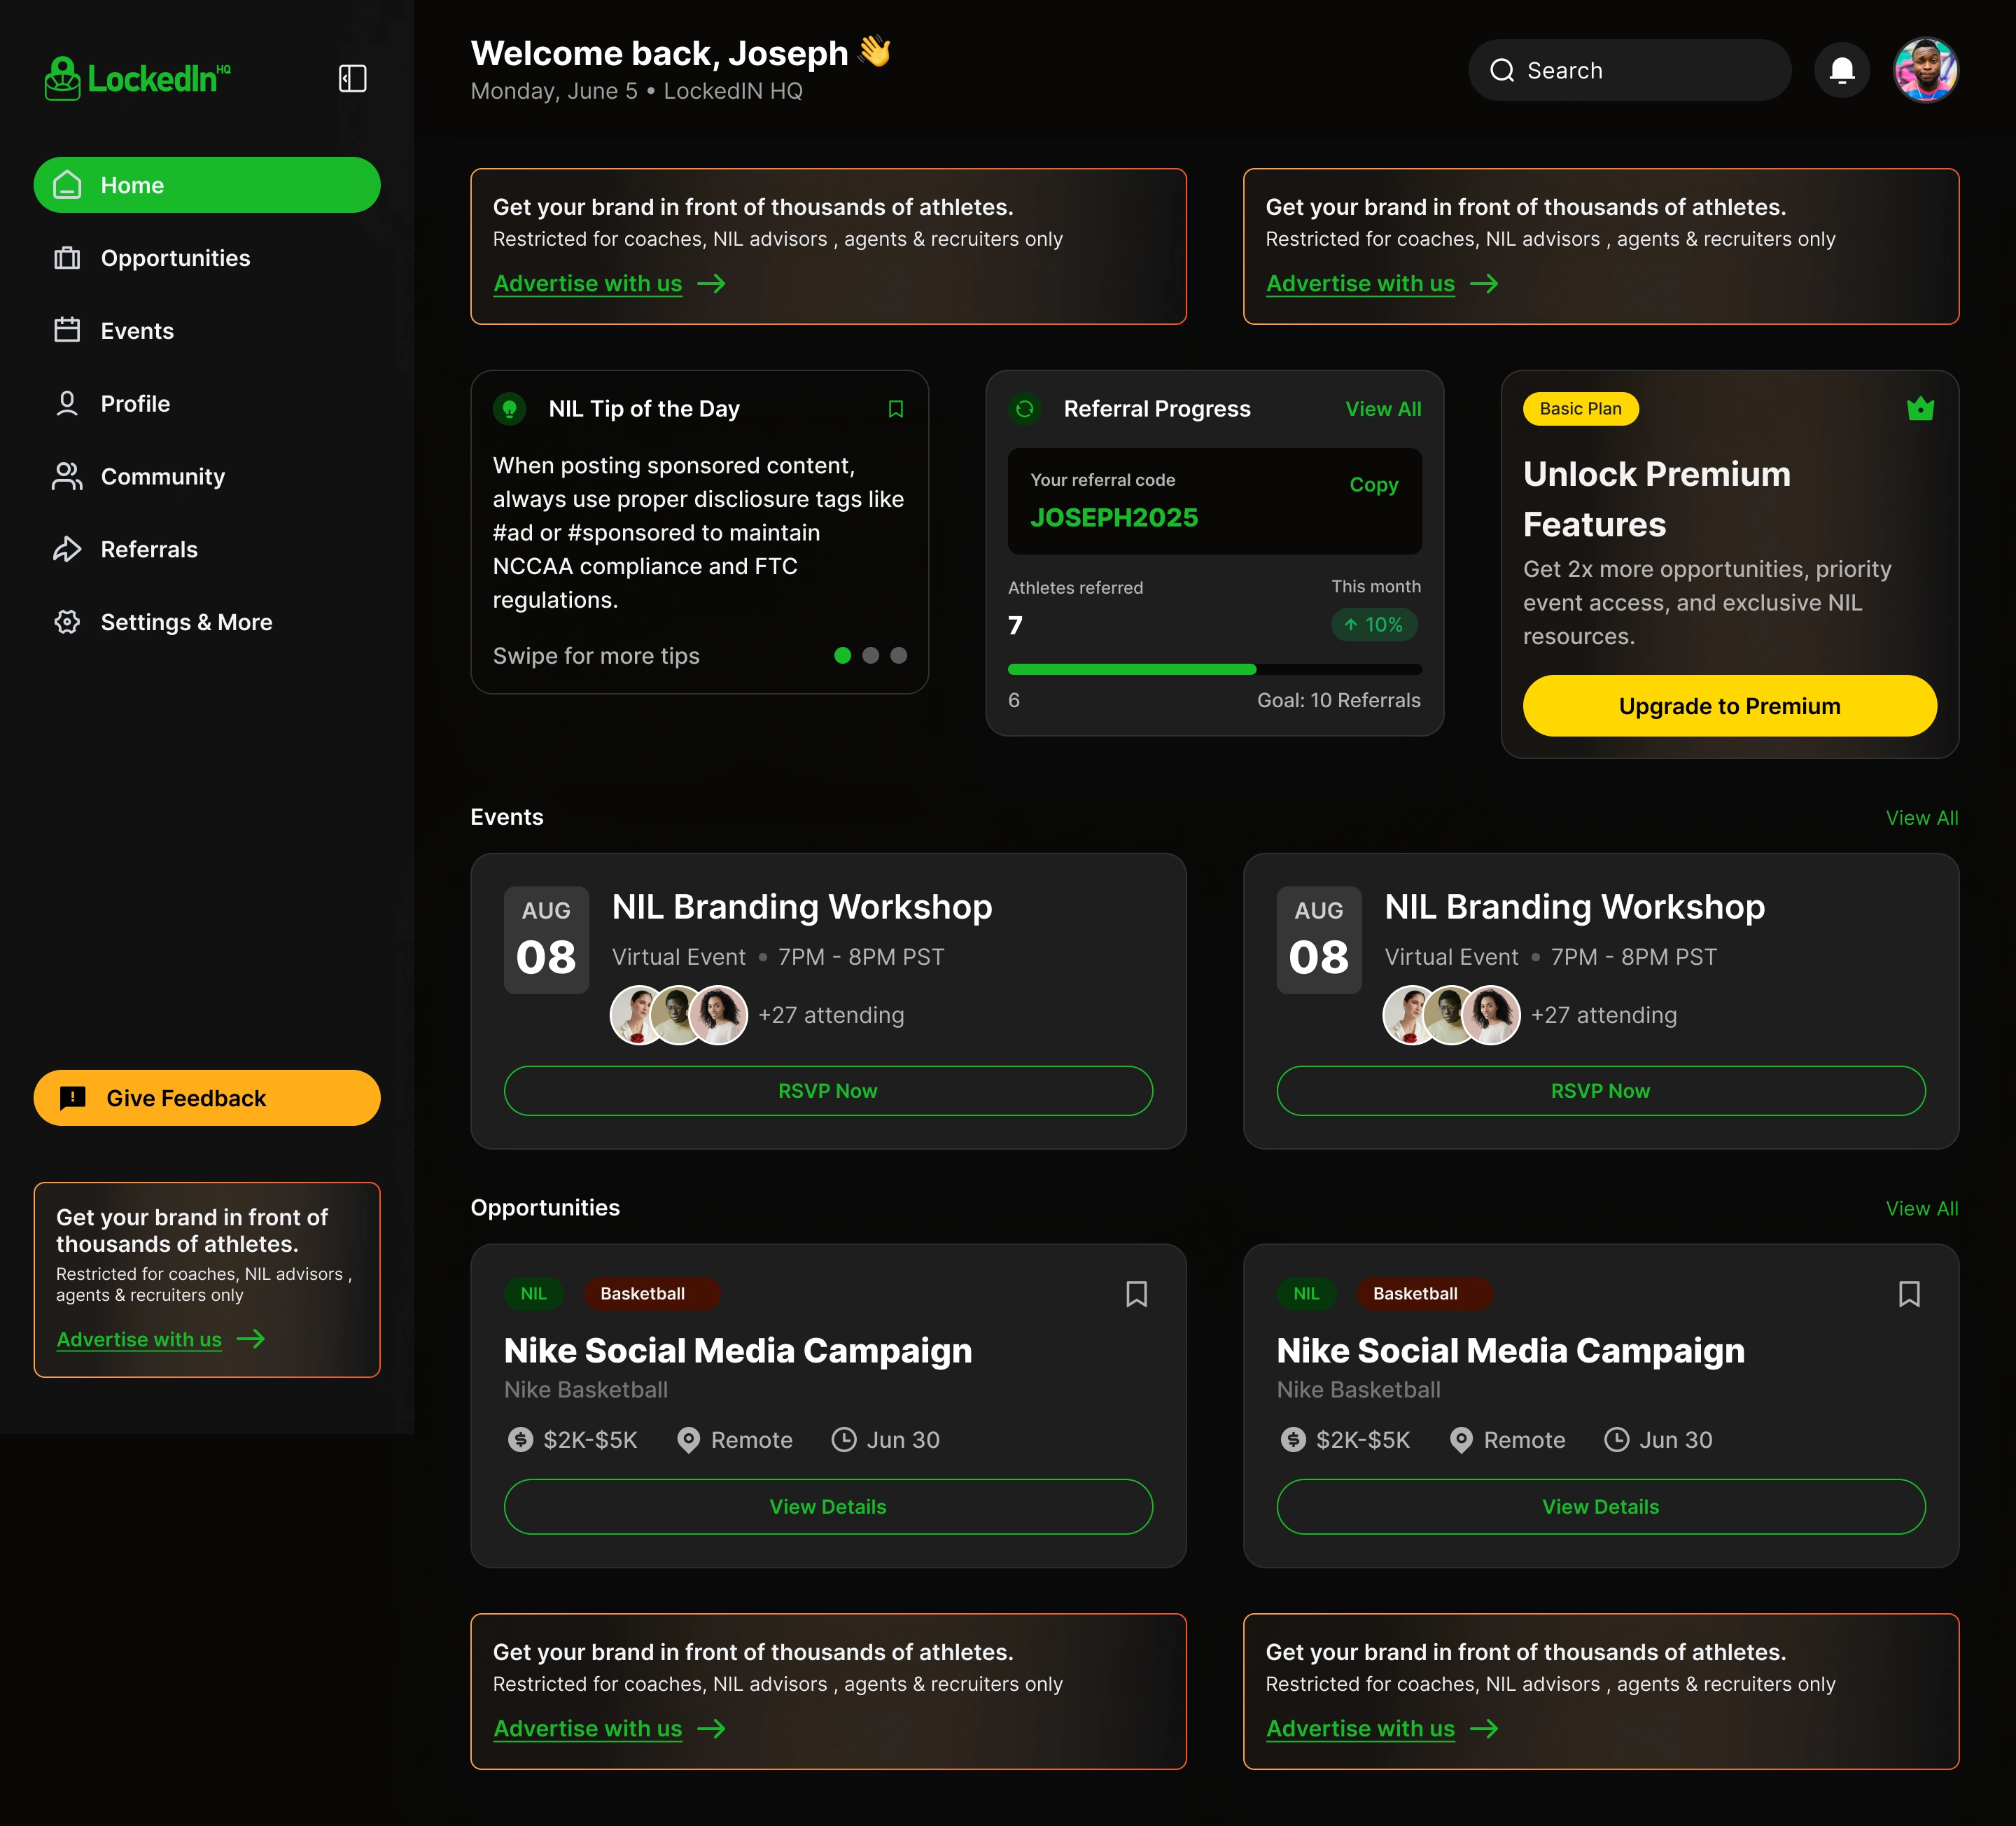This screenshot has width=2016, height=1826.
Task: Click the up-arrow 10% growth badge
Action: pyautogui.click(x=1374, y=625)
